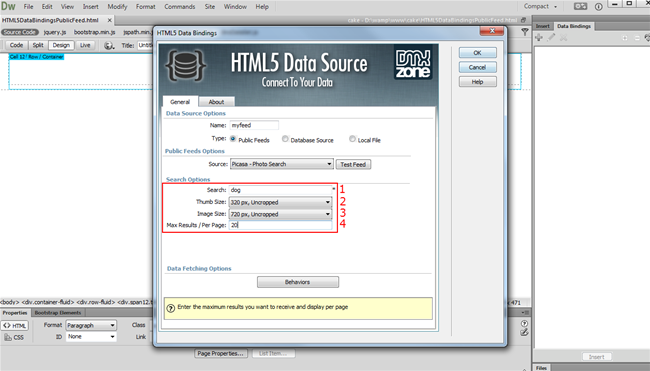Open the Commands menu
The image size is (650, 371).
[x=179, y=7]
